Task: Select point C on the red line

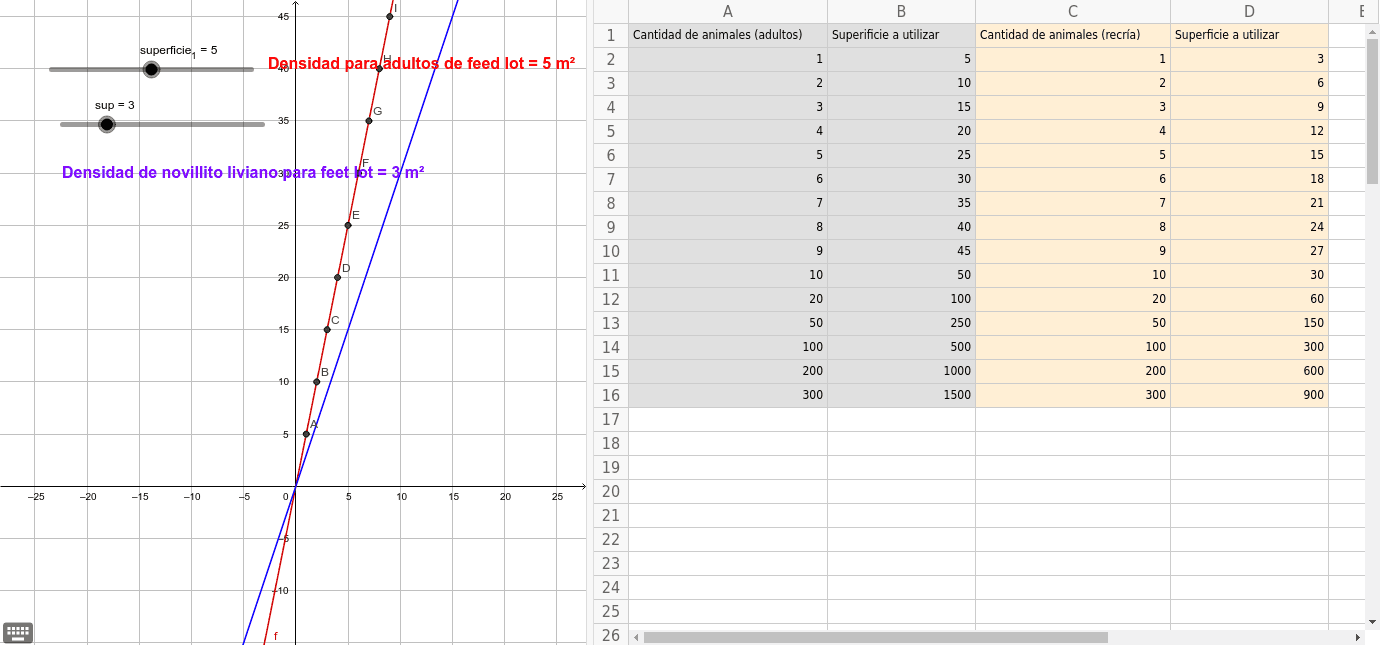Action: [327, 330]
